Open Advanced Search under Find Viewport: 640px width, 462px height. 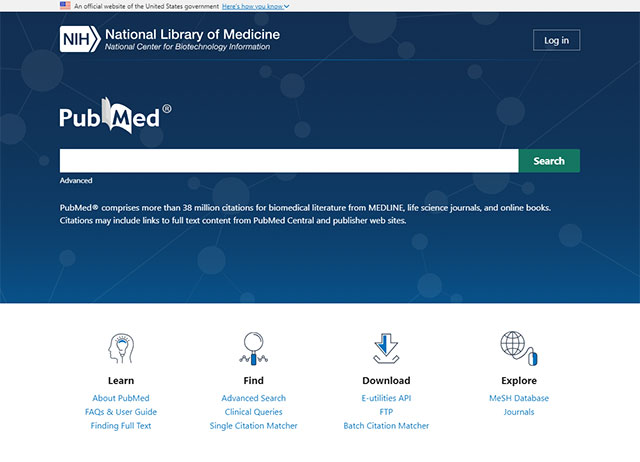tap(253, 398)
